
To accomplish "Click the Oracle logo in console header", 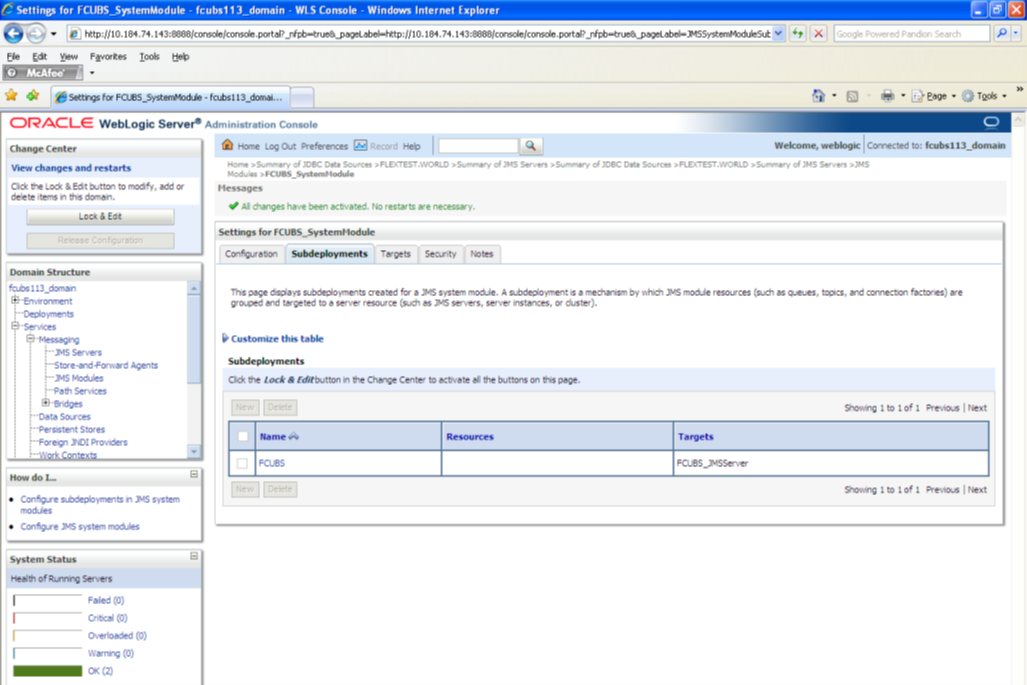I will tap(51, 123).
